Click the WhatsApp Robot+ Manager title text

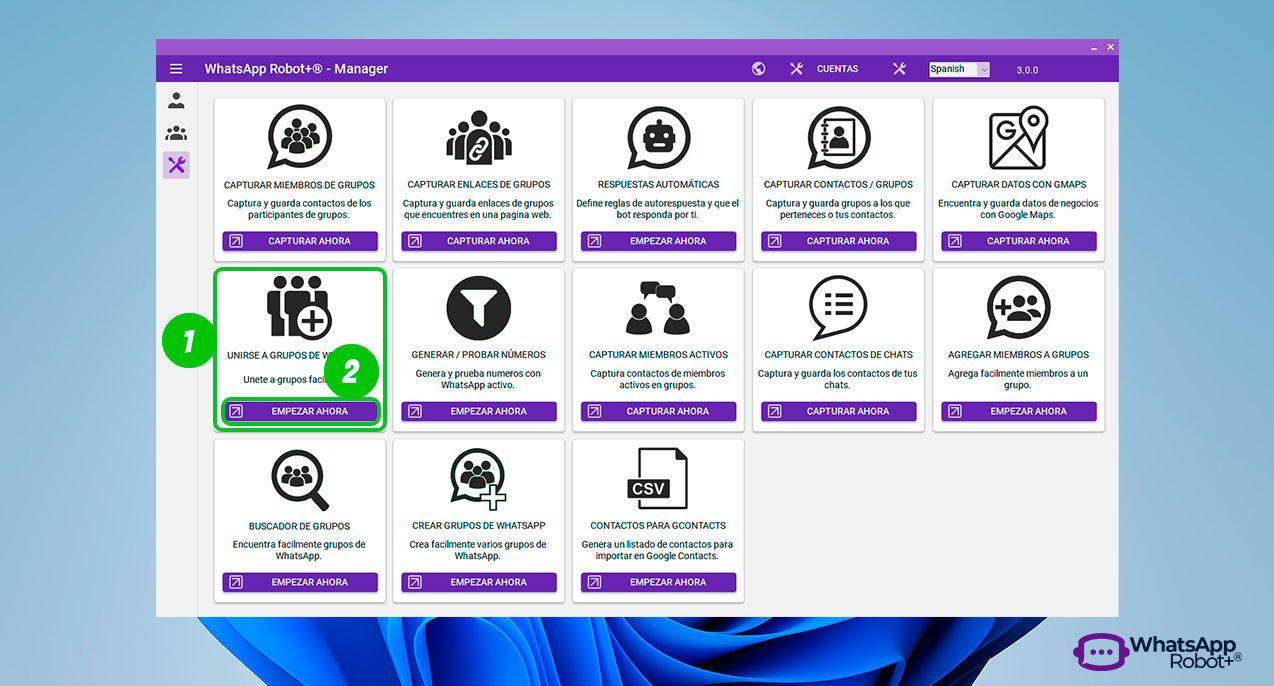296,69
